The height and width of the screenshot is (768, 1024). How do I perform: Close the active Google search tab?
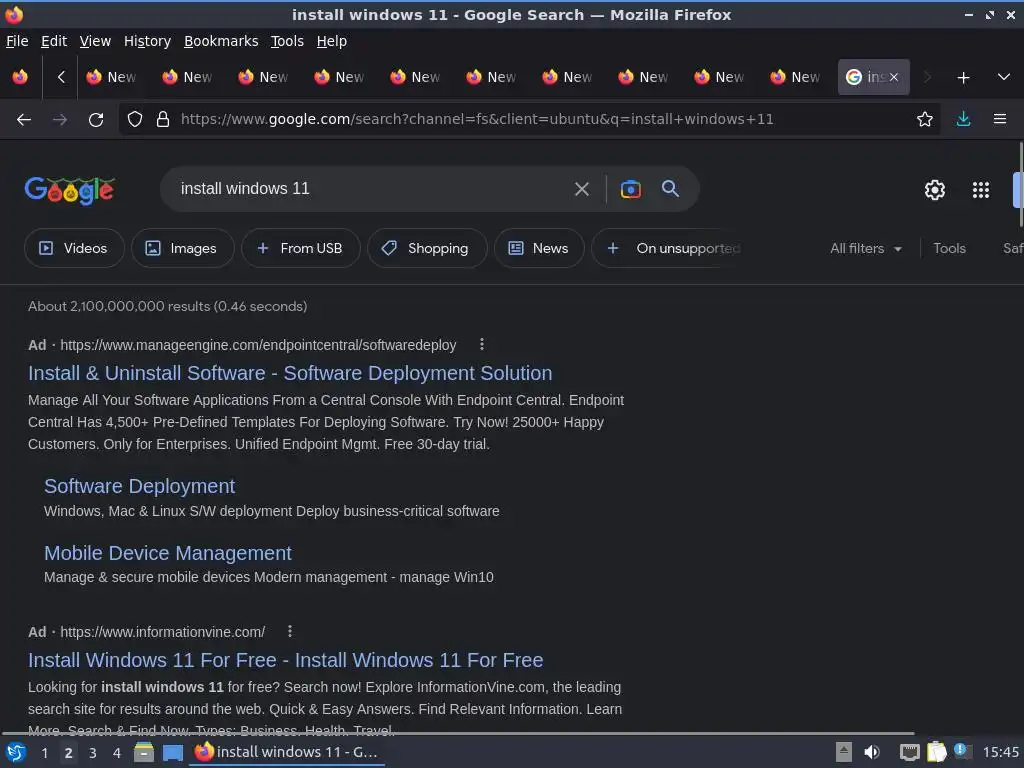point(894,77)
